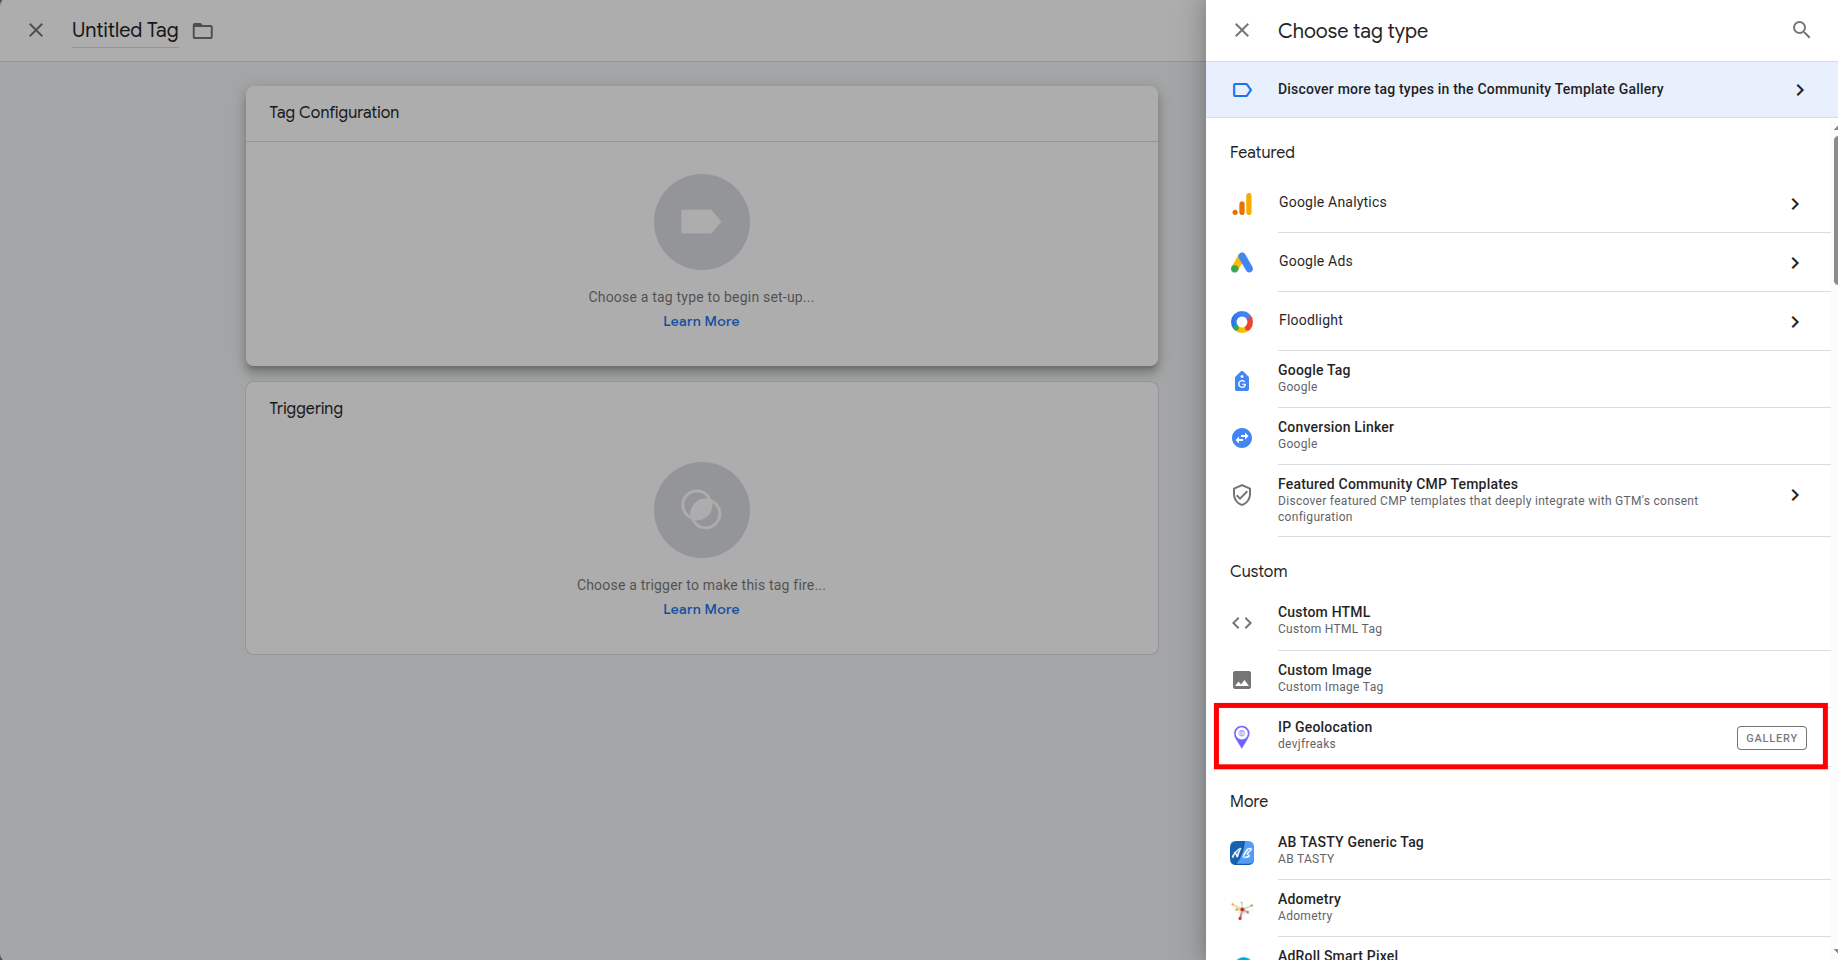Click Discover more tag types gallery text

click(x=1471, y=89)
